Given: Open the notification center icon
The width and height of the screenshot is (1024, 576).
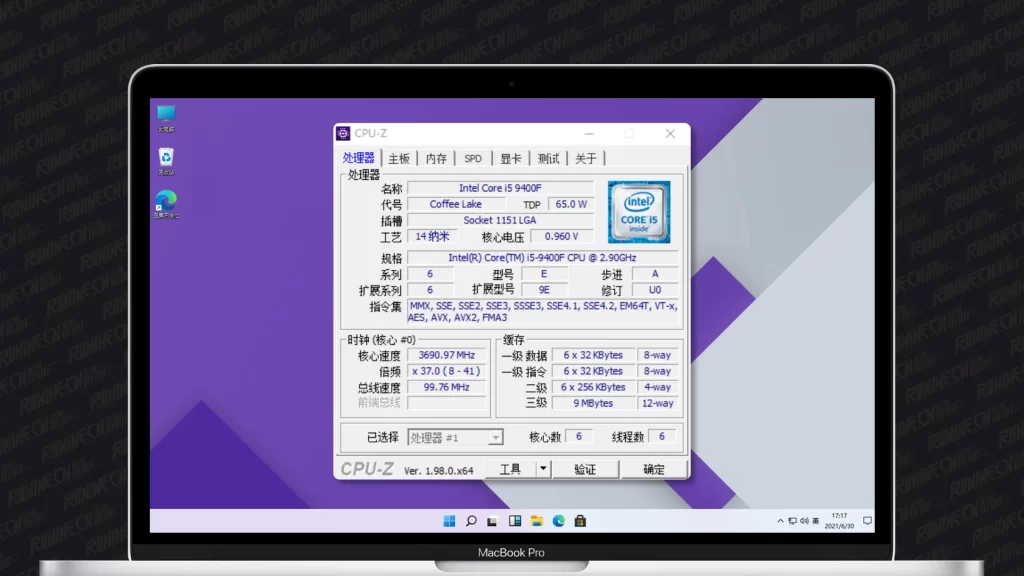Looking at the screenshot, I should (x=867, y=521).
